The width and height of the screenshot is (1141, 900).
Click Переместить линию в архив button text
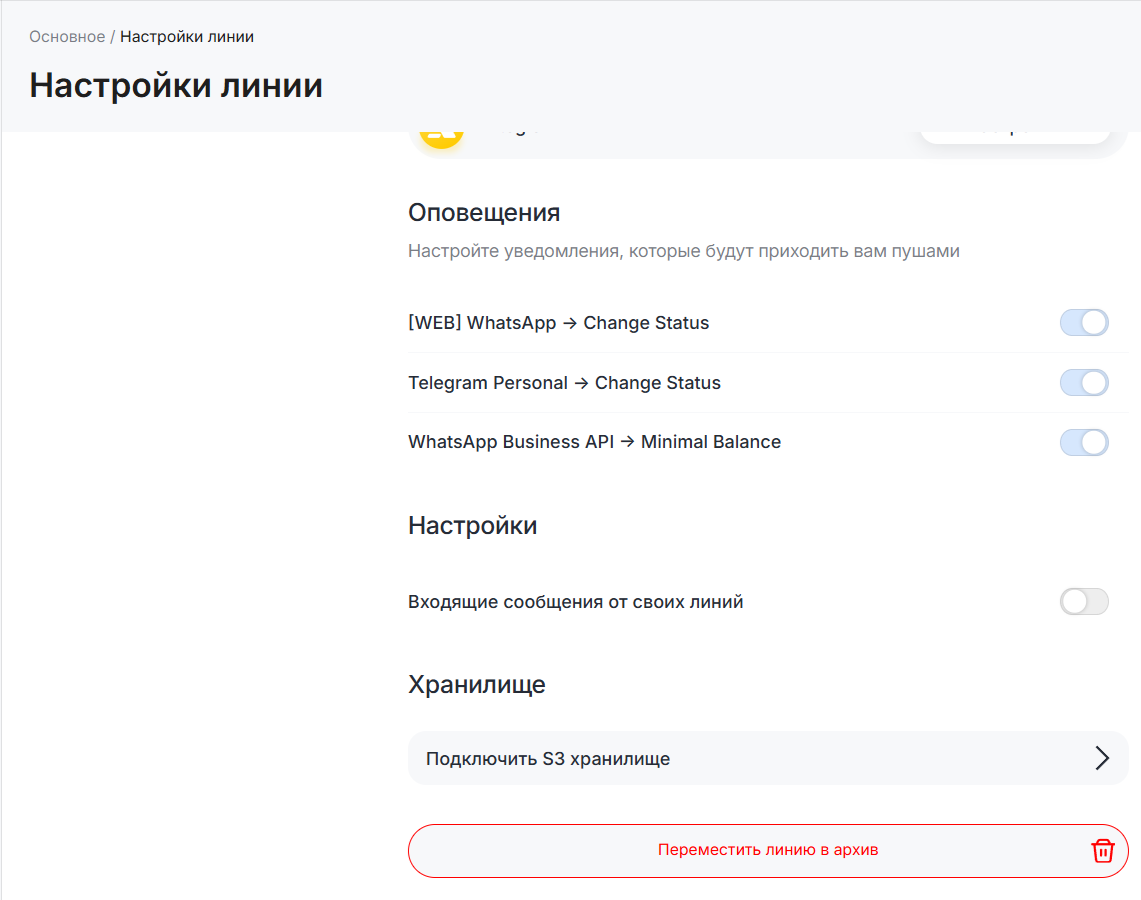pyautogui.click(x=767, y=850)
